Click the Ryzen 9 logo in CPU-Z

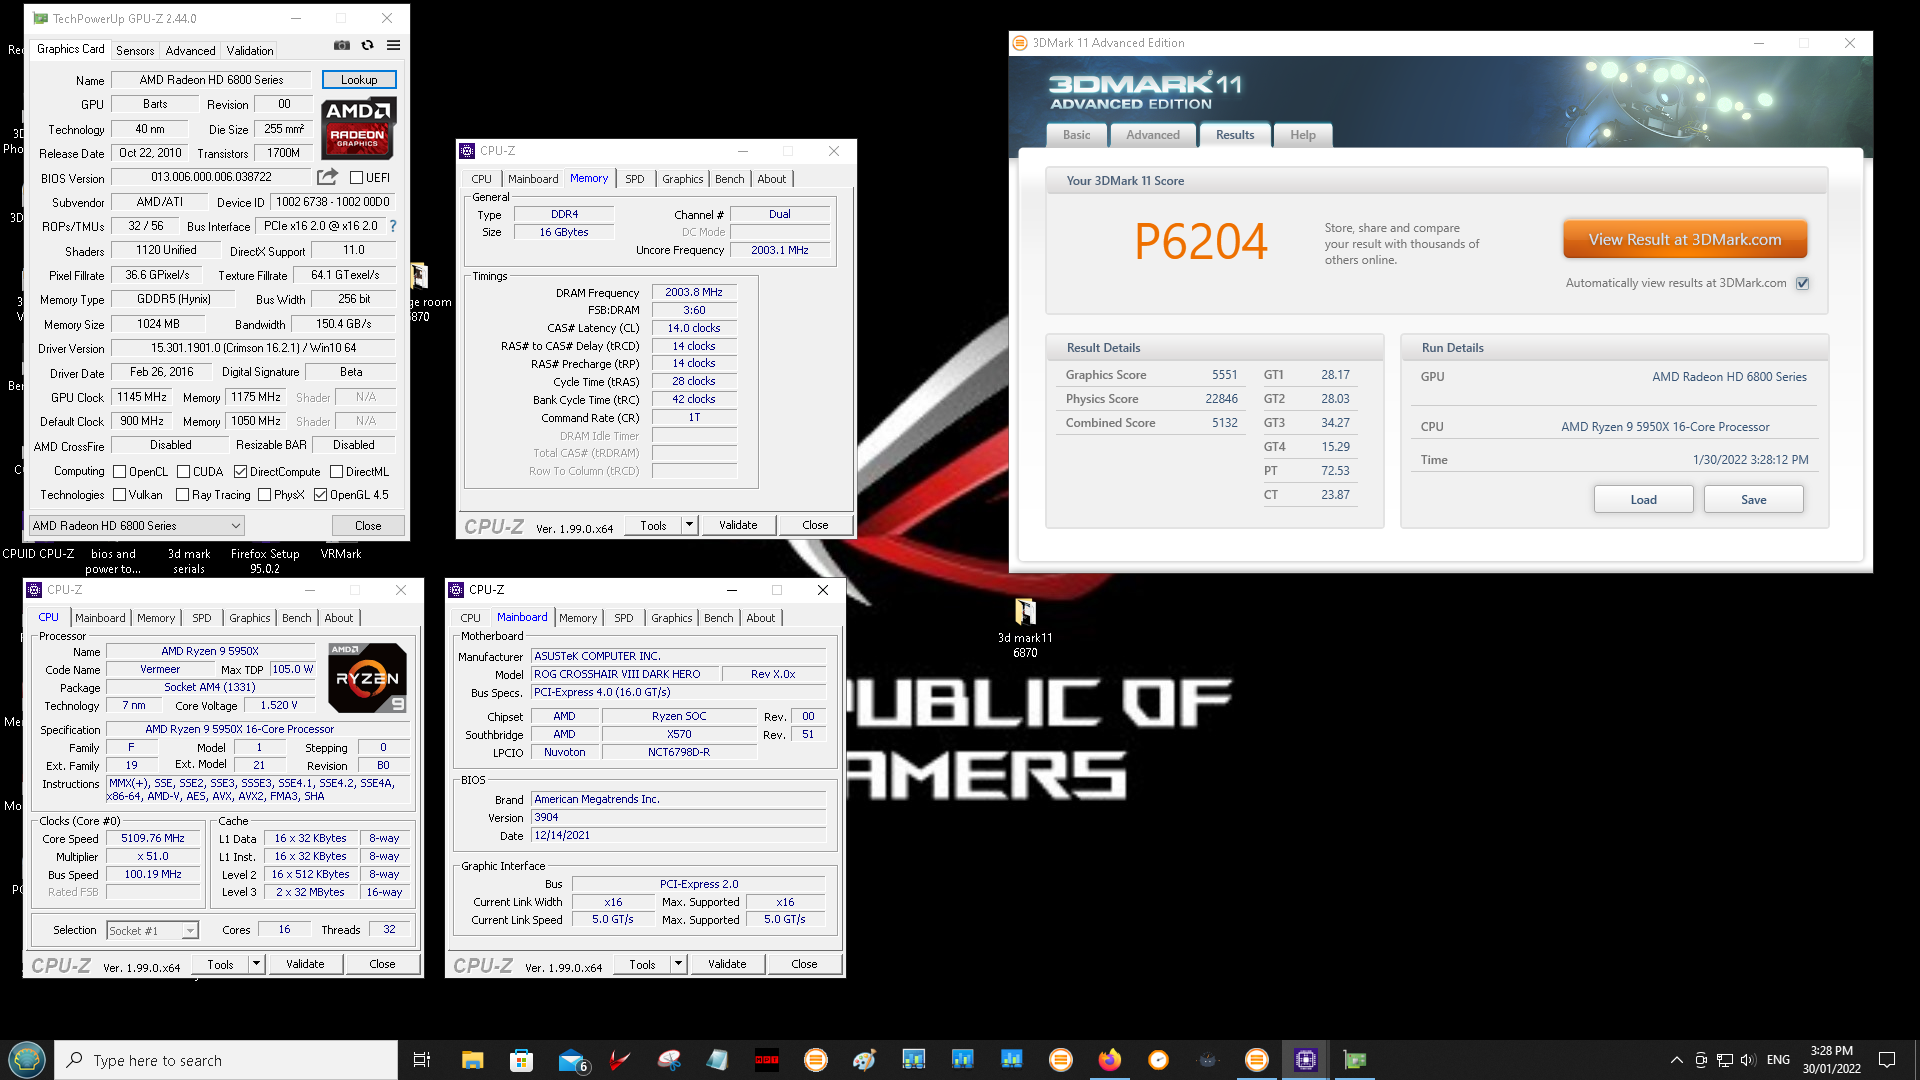[x=368, y=677]
